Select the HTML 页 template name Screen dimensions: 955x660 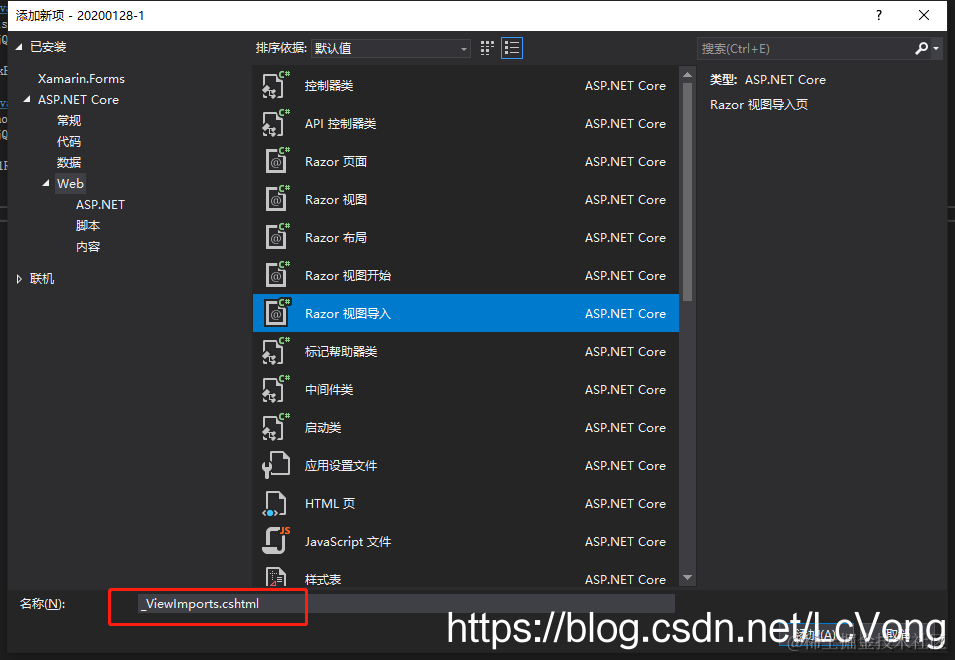click(329, 504)
